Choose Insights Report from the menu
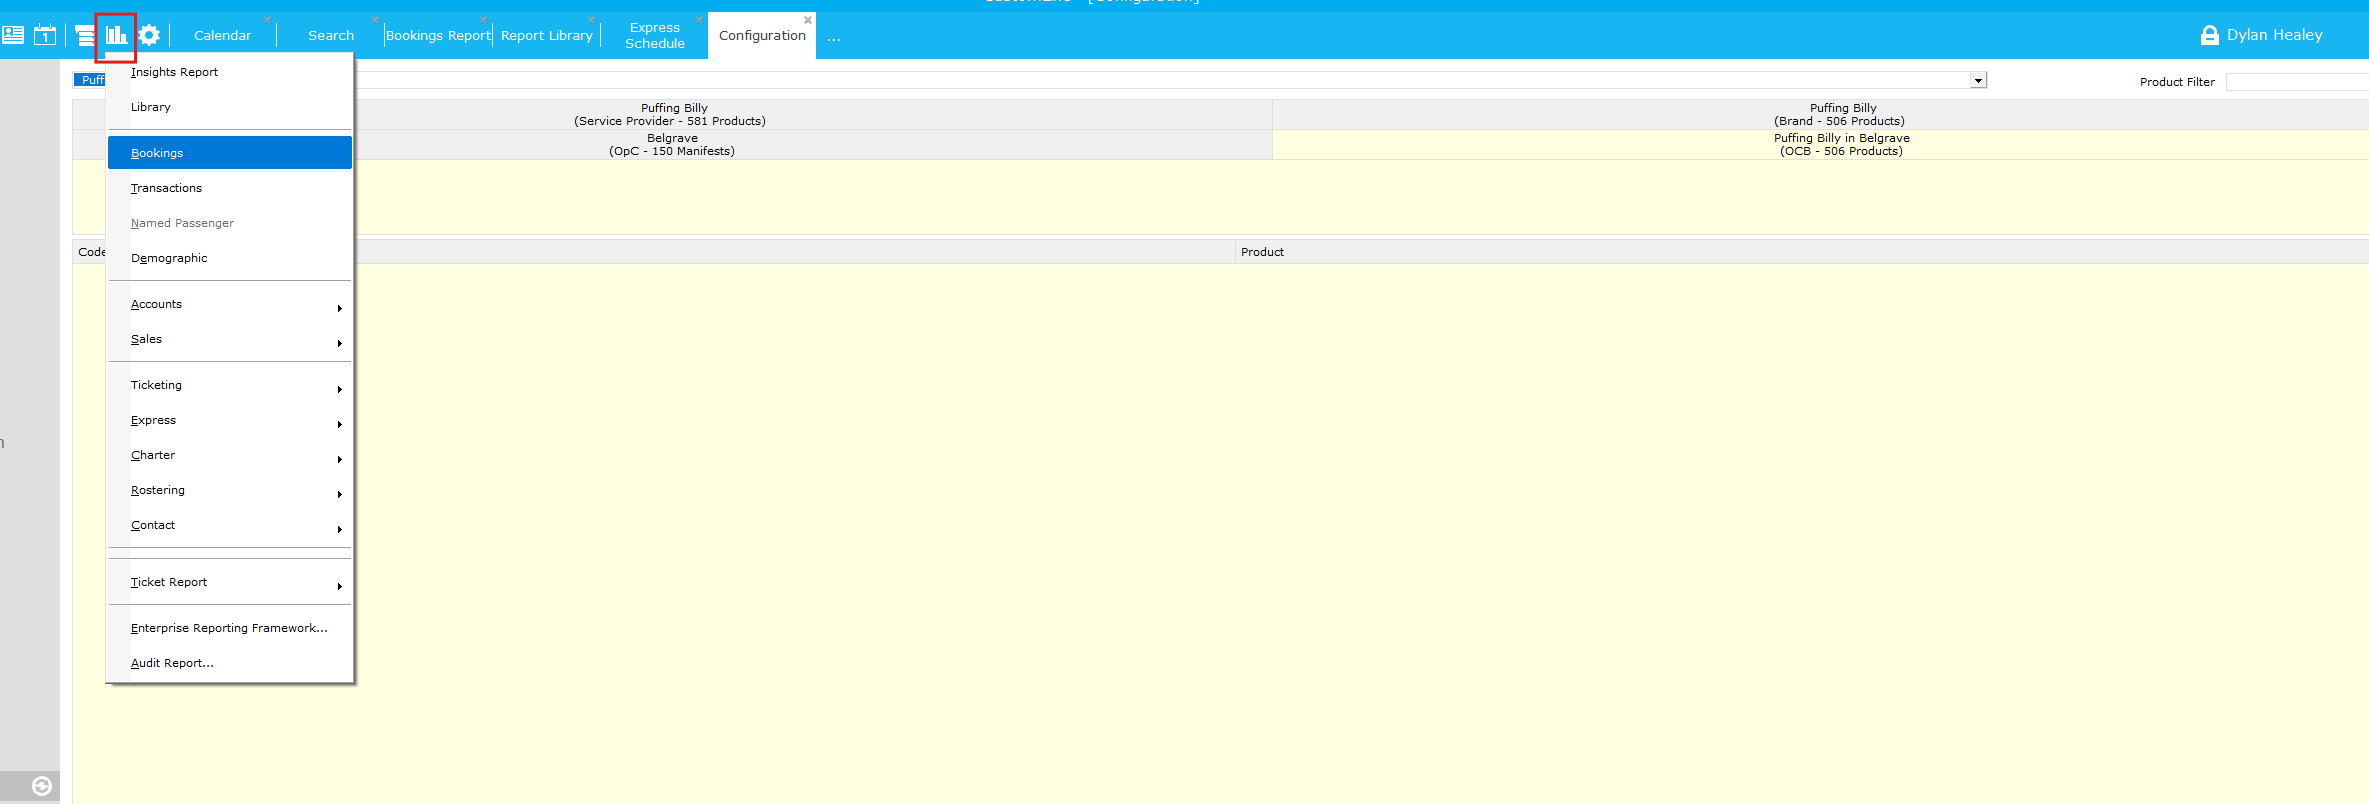 (230, 72)
